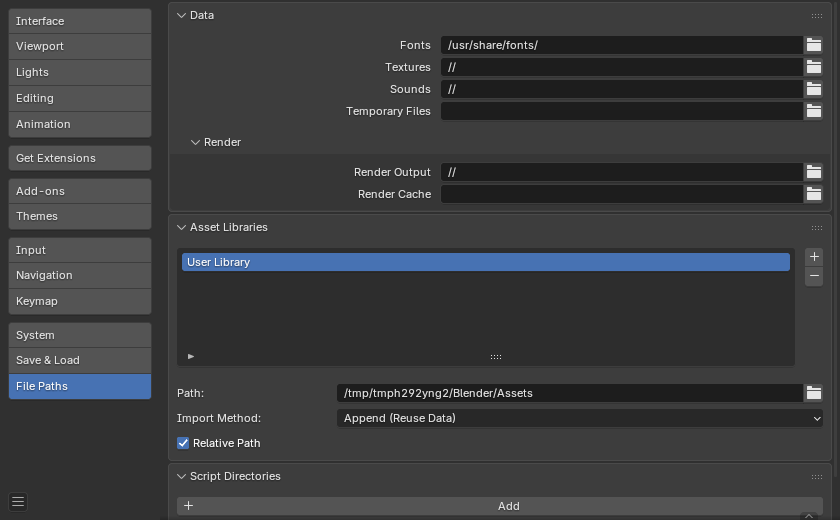Image resolution: width=840 pixels, height=520 pixels.
Task: Open Viewport preferences tab
Action: coord(80,47)
